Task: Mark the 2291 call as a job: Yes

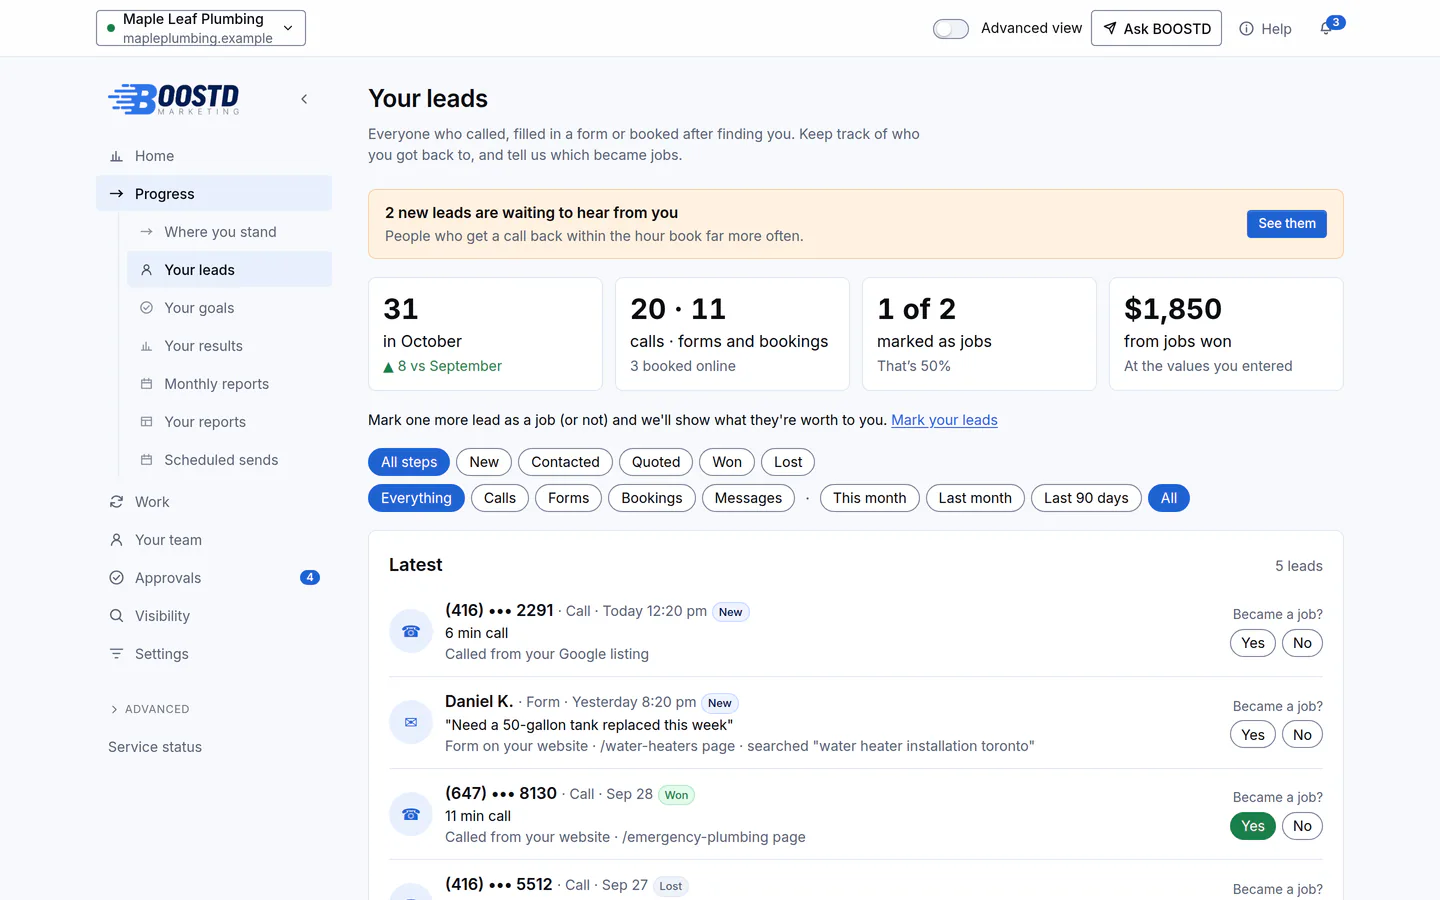Action: click(1253, 643)
